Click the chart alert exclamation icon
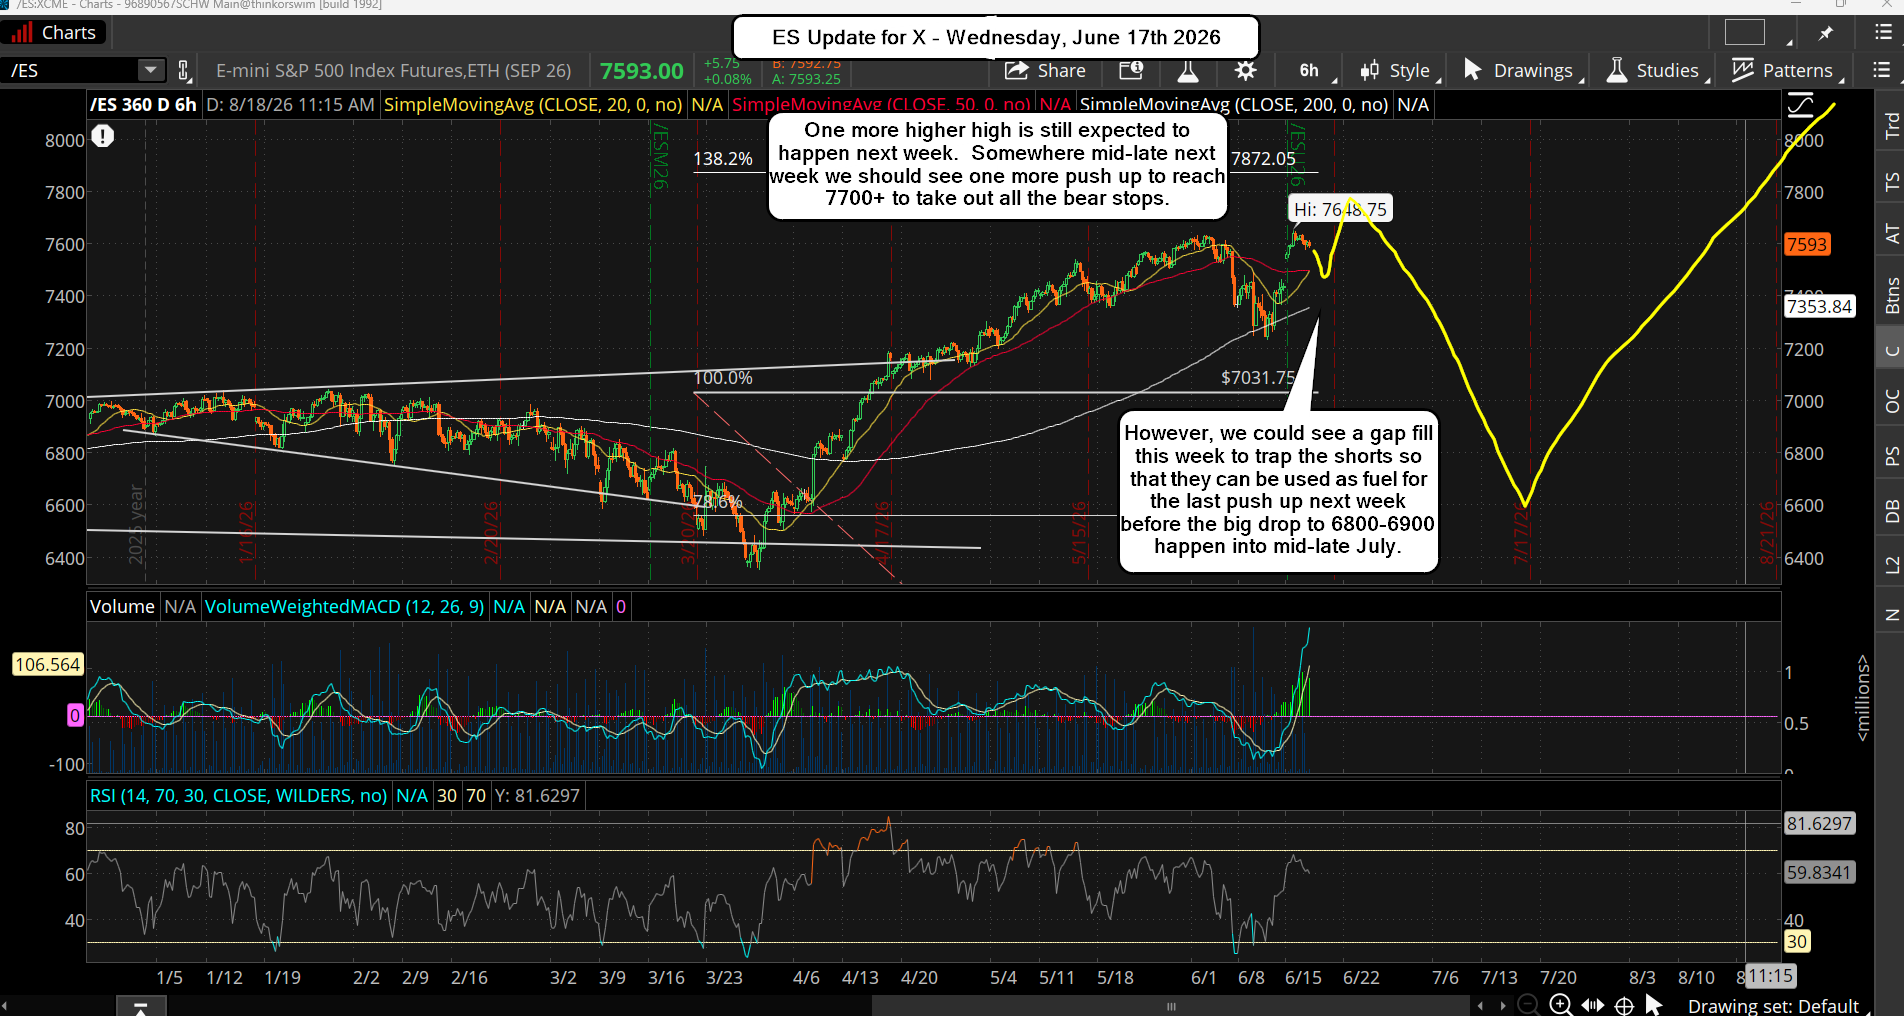The image size is (1904, 1016). (103, 136)
